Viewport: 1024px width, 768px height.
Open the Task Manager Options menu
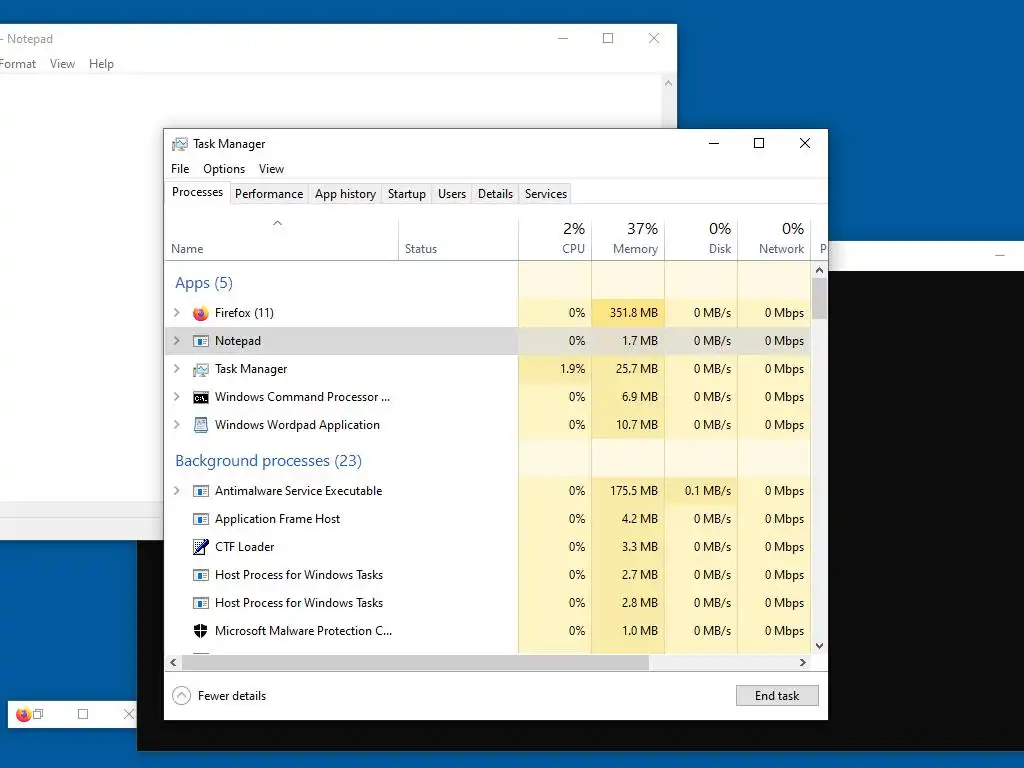(x=224, y=168)
